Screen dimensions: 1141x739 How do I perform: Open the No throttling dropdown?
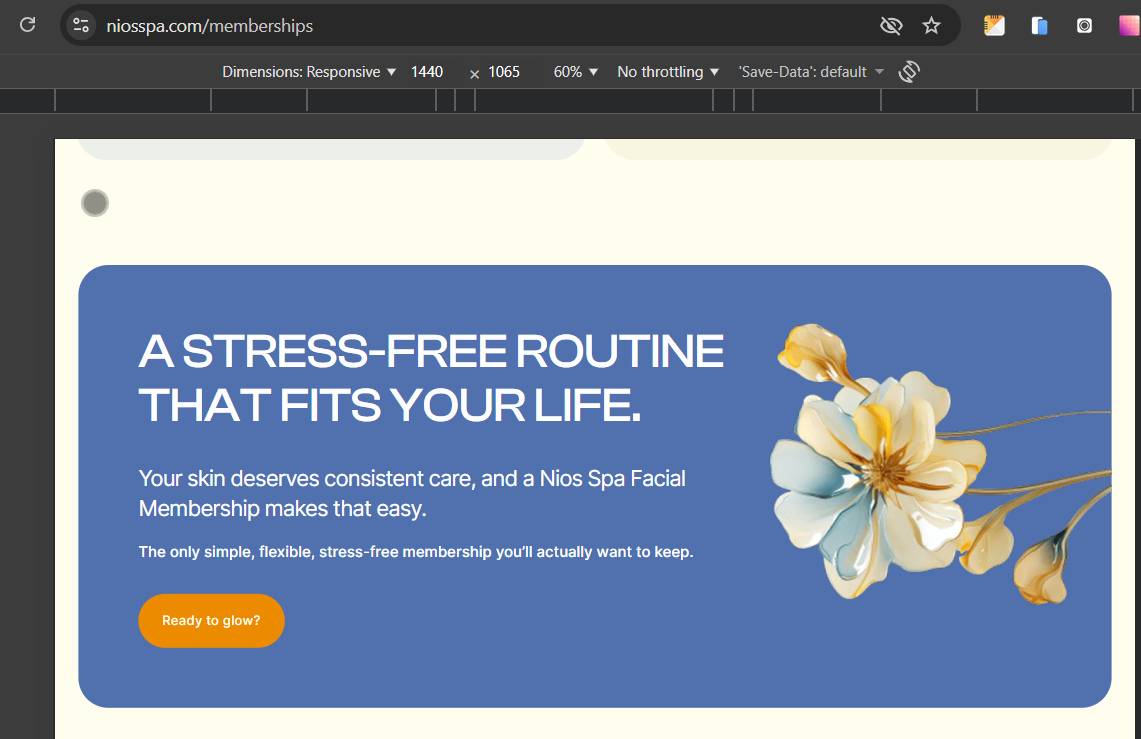pyautogui.click(x=668, y=71)
